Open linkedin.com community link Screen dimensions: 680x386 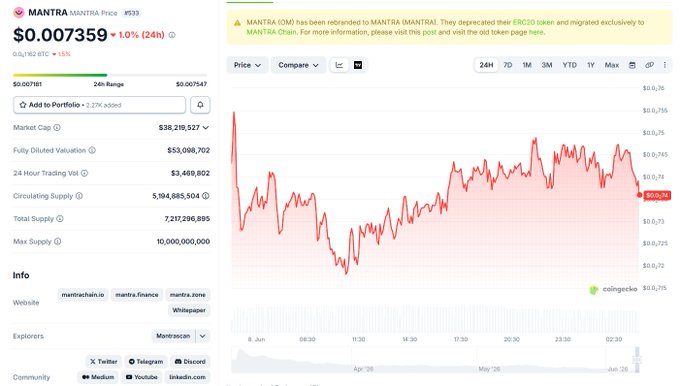[x=187, y=377]
